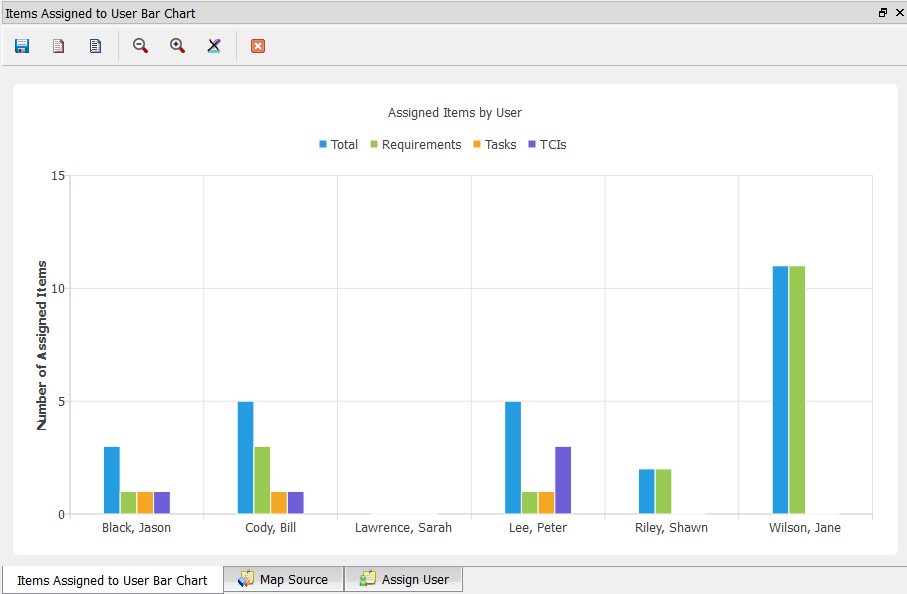Zoom in using the magnifier plus icon
The height and width of the screenshot is (594, 907).
click(x=177, y=46)
